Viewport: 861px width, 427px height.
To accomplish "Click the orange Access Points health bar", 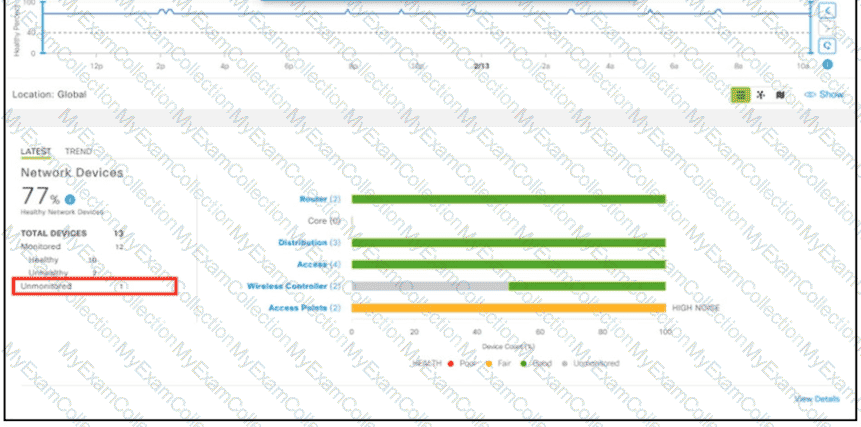I will (508, 308).
